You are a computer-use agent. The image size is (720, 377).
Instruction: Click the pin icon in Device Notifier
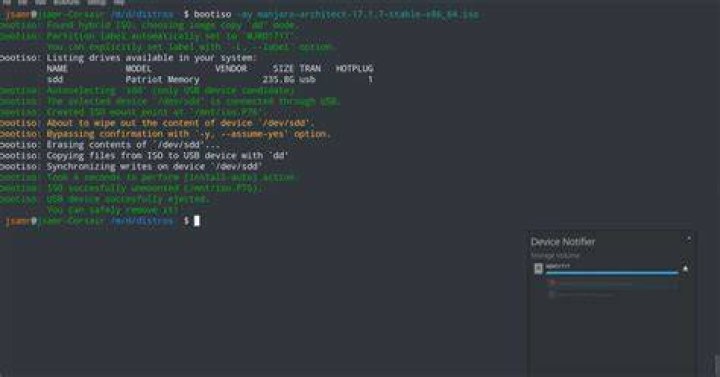689,238
